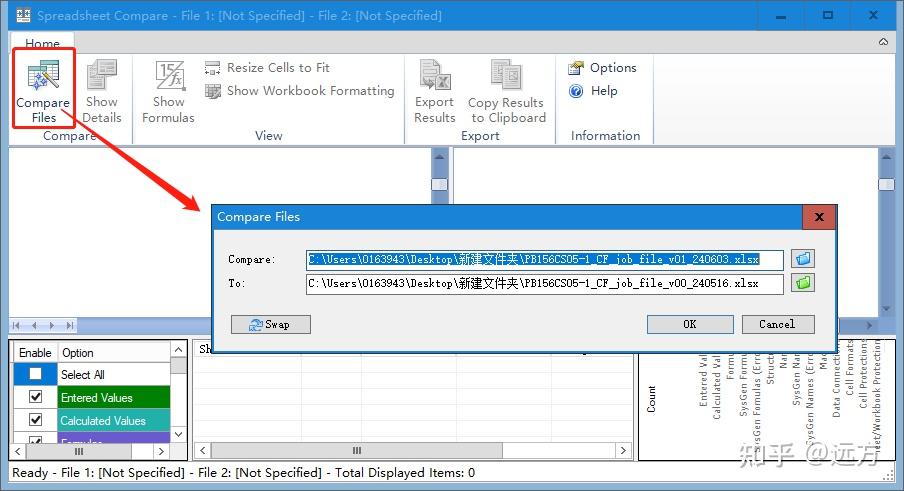Click left pane scroll up arrow
904x491 pixels.
[439, 156]
